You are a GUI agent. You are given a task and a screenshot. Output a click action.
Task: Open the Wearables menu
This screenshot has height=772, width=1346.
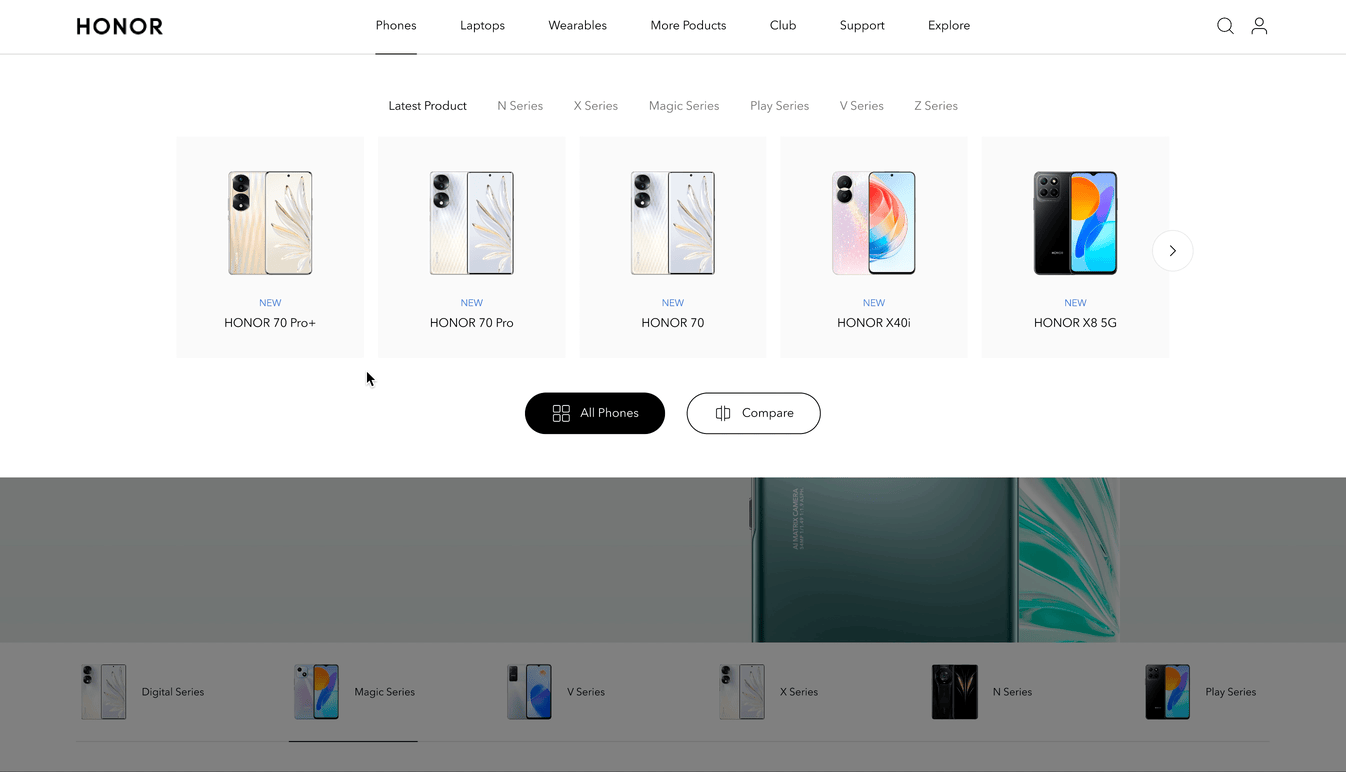577,26
